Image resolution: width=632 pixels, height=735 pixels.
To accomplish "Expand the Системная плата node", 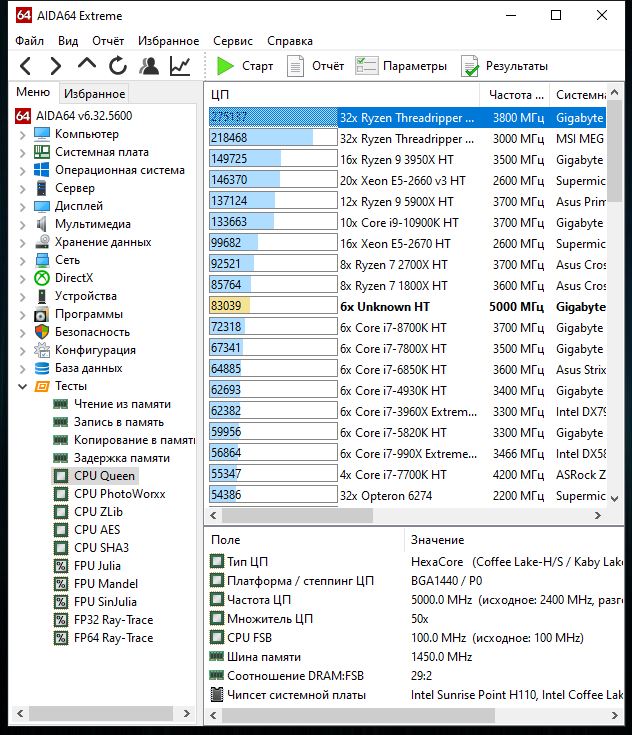I will tap(22, 153).
